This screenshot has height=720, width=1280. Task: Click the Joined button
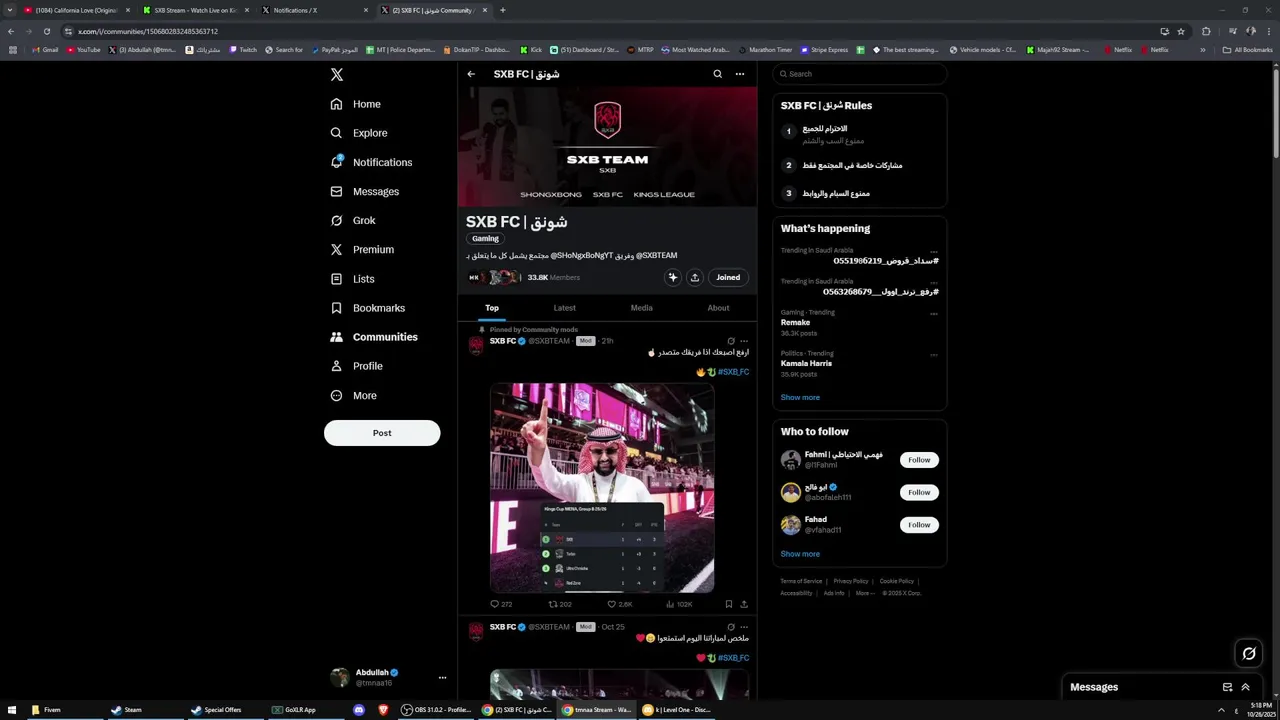[728, 277]
